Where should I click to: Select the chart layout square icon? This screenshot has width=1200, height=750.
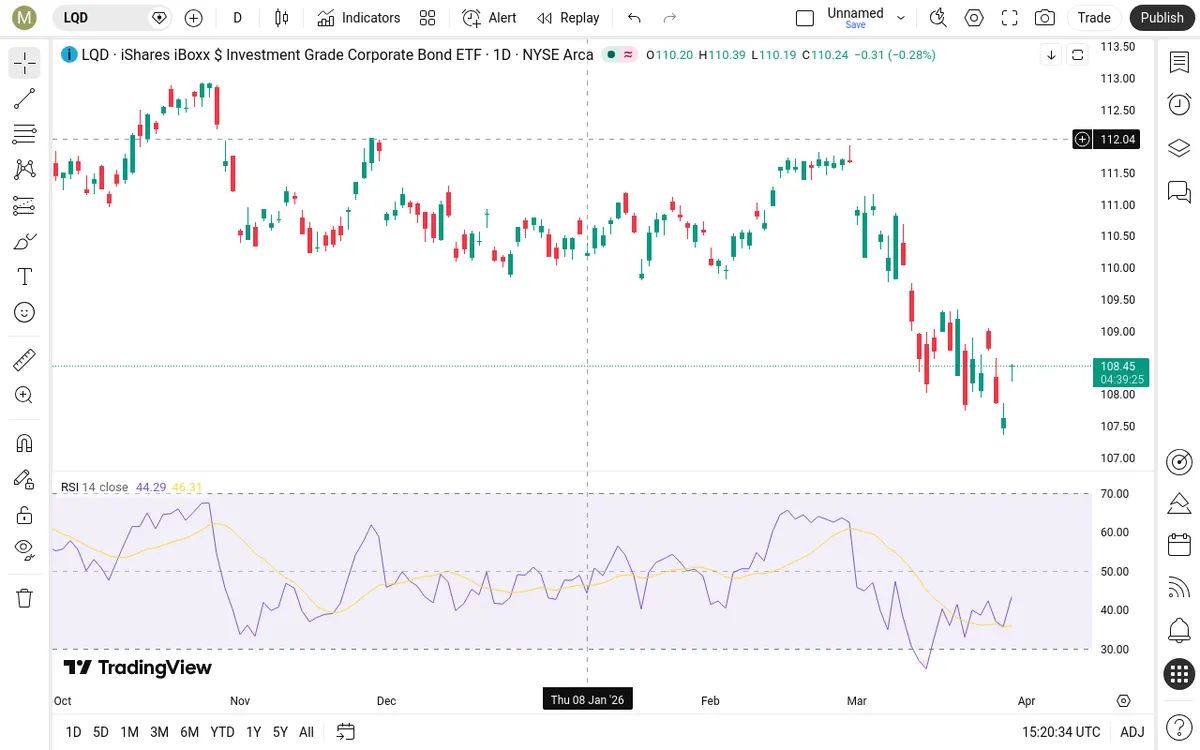805,18
